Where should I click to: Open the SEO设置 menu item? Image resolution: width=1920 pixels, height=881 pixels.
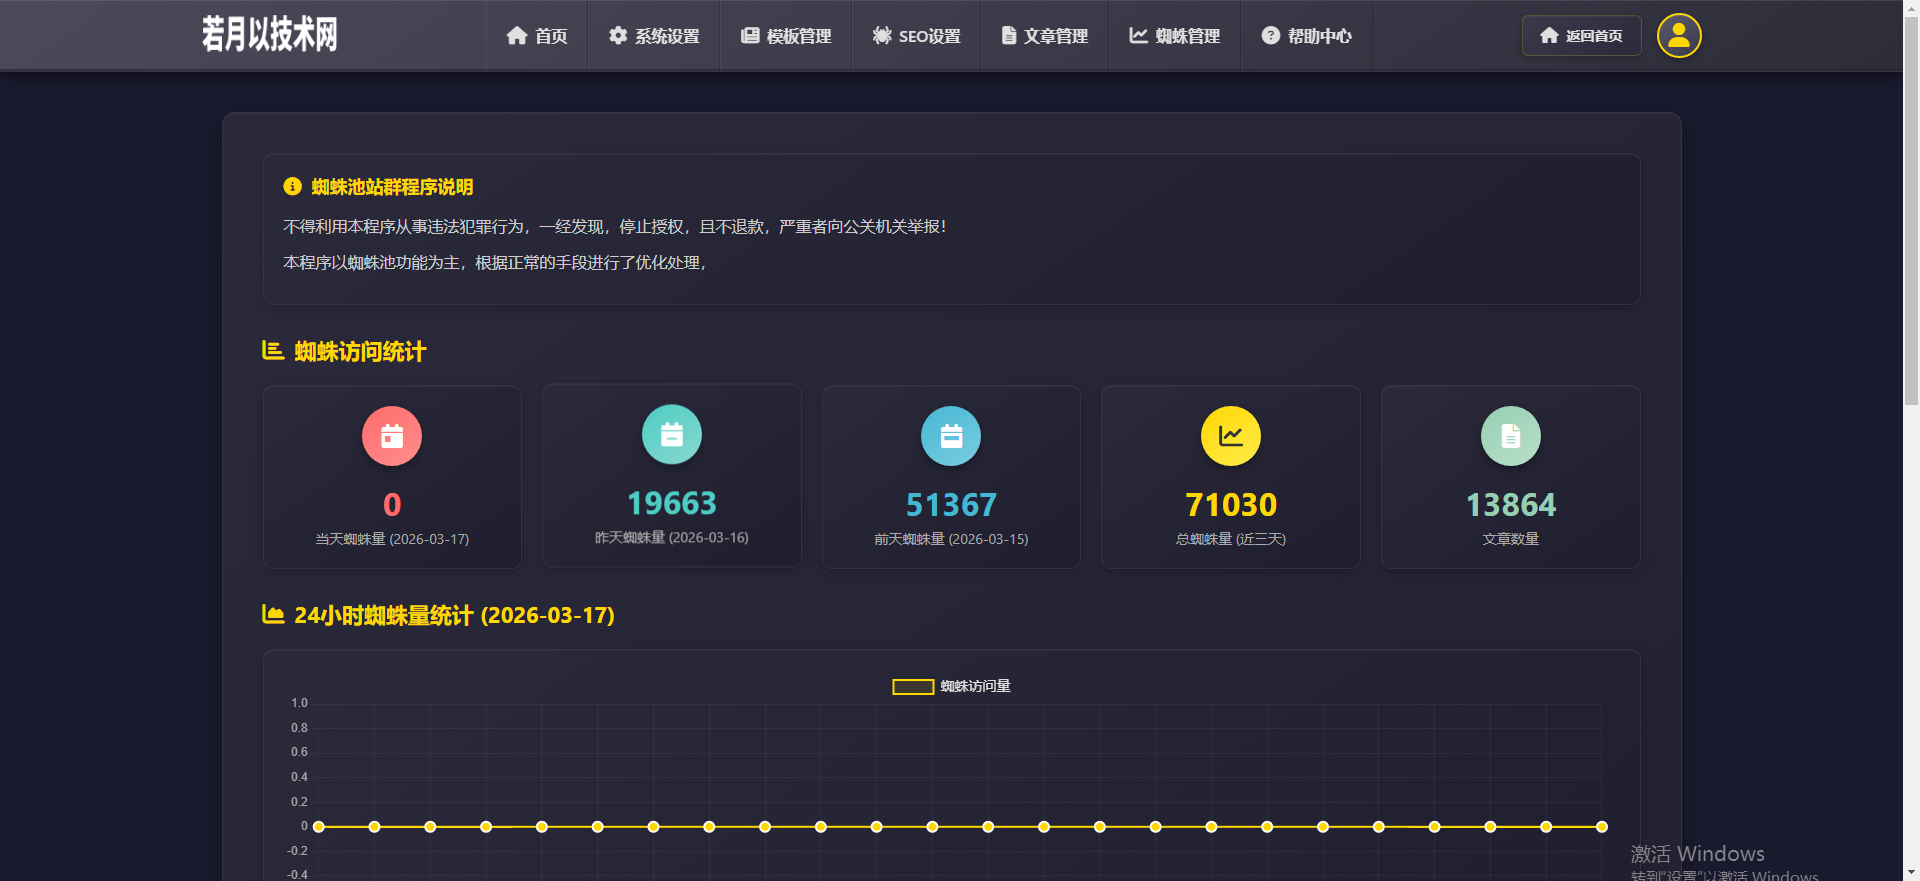(x=916, y=36)
